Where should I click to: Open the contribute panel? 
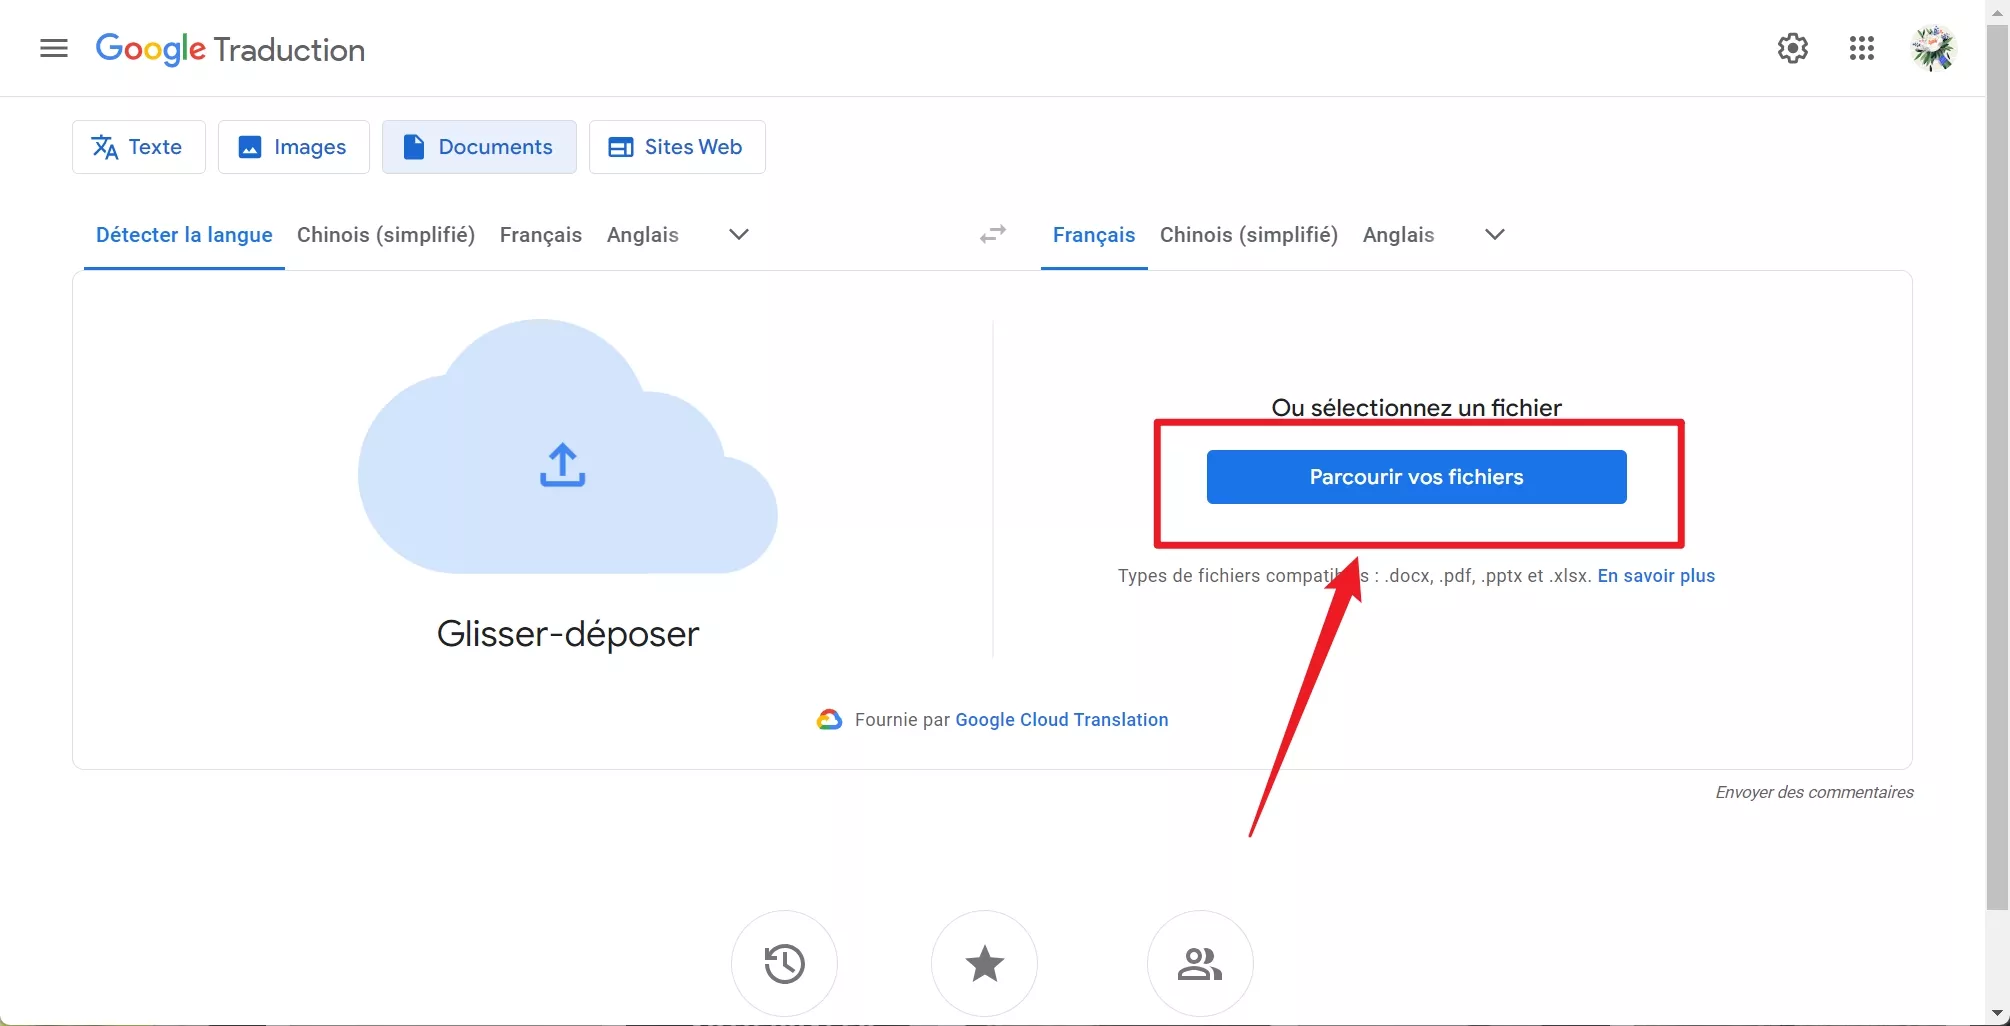click(x=1200, y=962)
